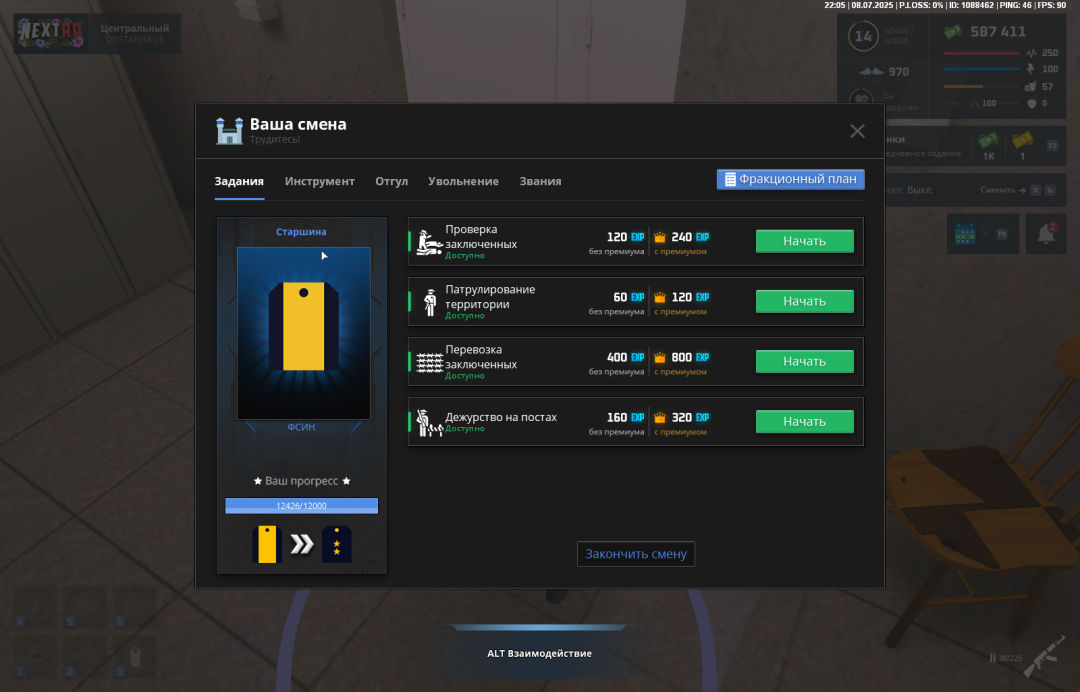Click the Проверка заключенных task icon

(x=429, y=242)
